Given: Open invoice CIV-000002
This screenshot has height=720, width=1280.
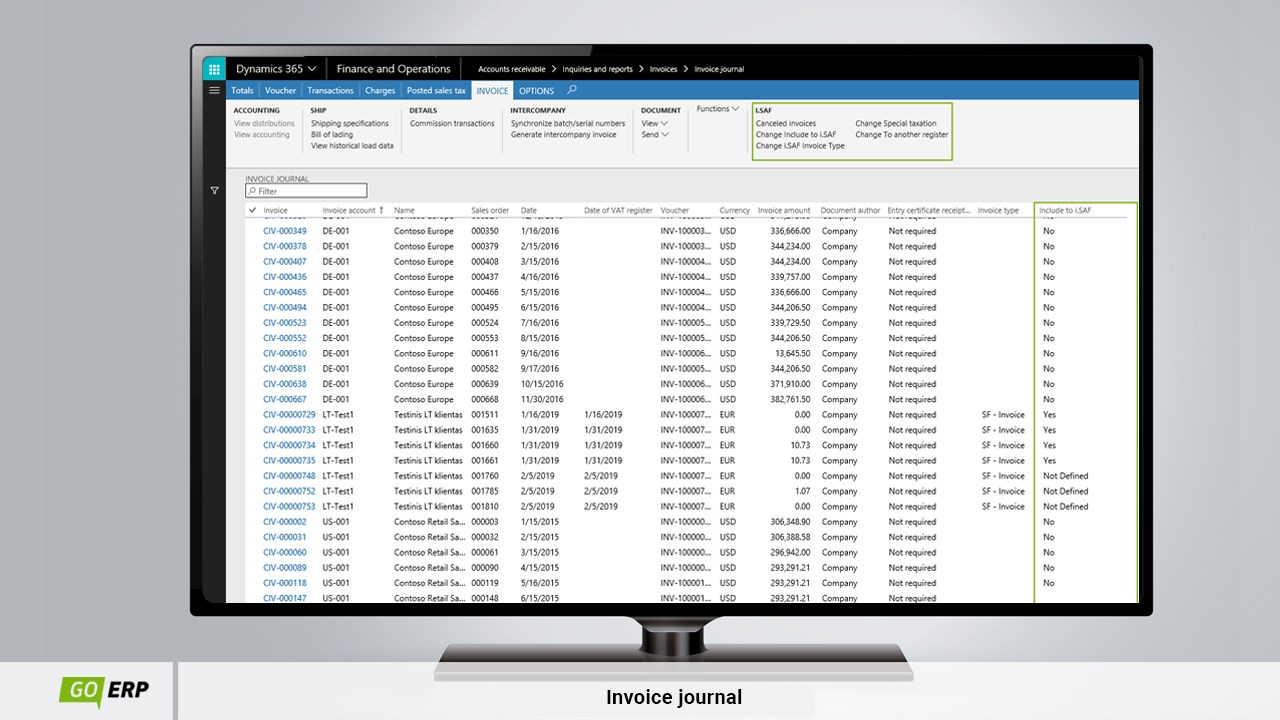Looking at the screenshot, I should [285, 522].
